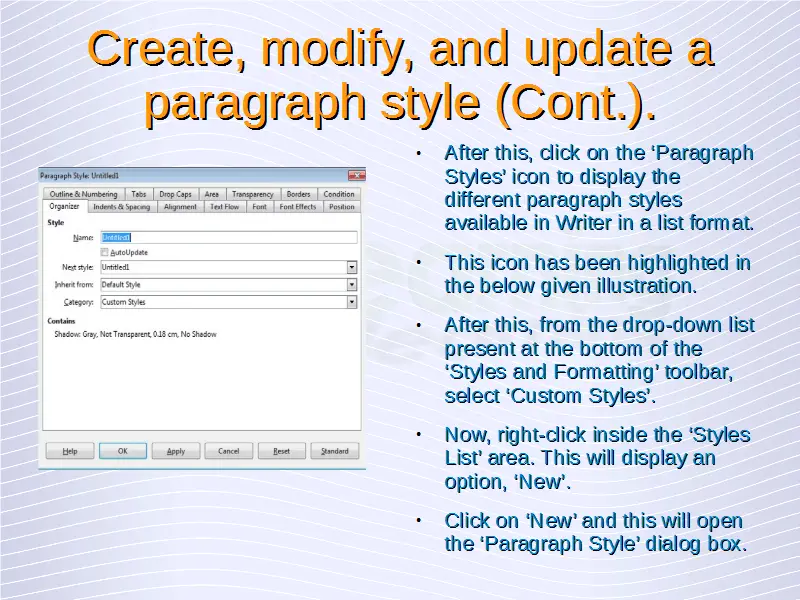Click the Apply button
800x600 pixels.
[176, 451]
